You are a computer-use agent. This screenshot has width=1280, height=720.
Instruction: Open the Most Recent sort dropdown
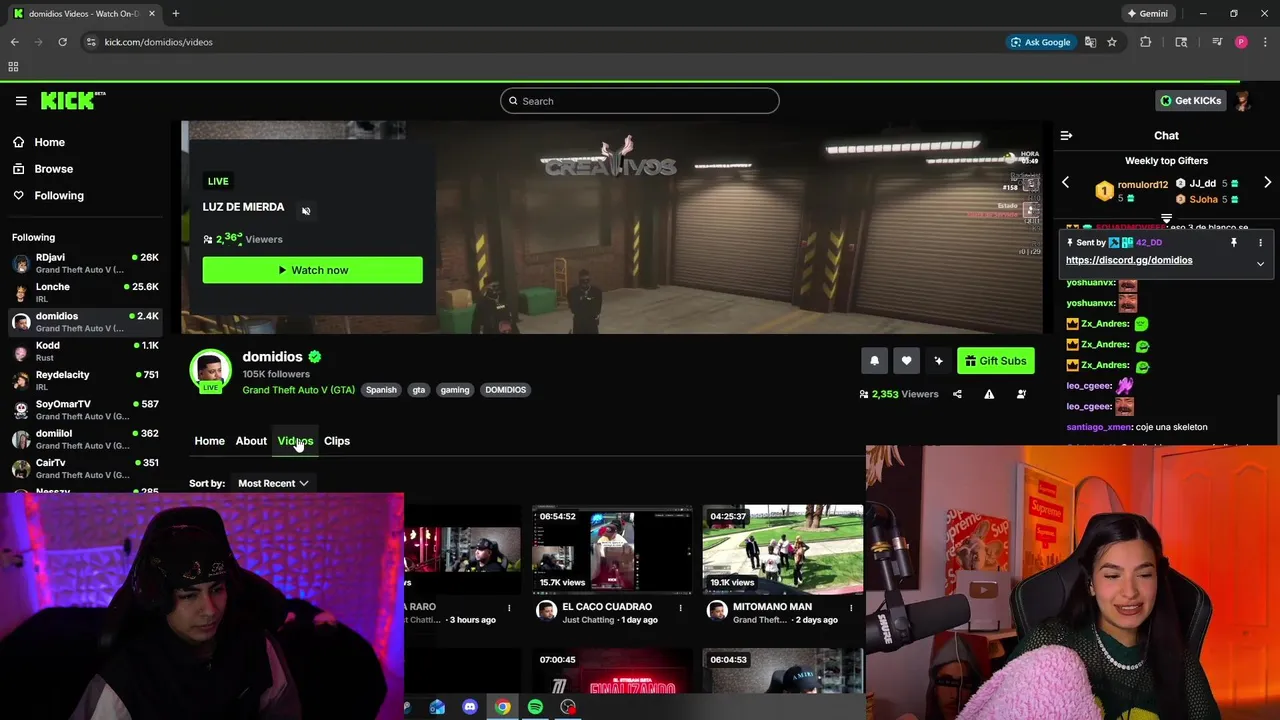click(x=273, y=483)
